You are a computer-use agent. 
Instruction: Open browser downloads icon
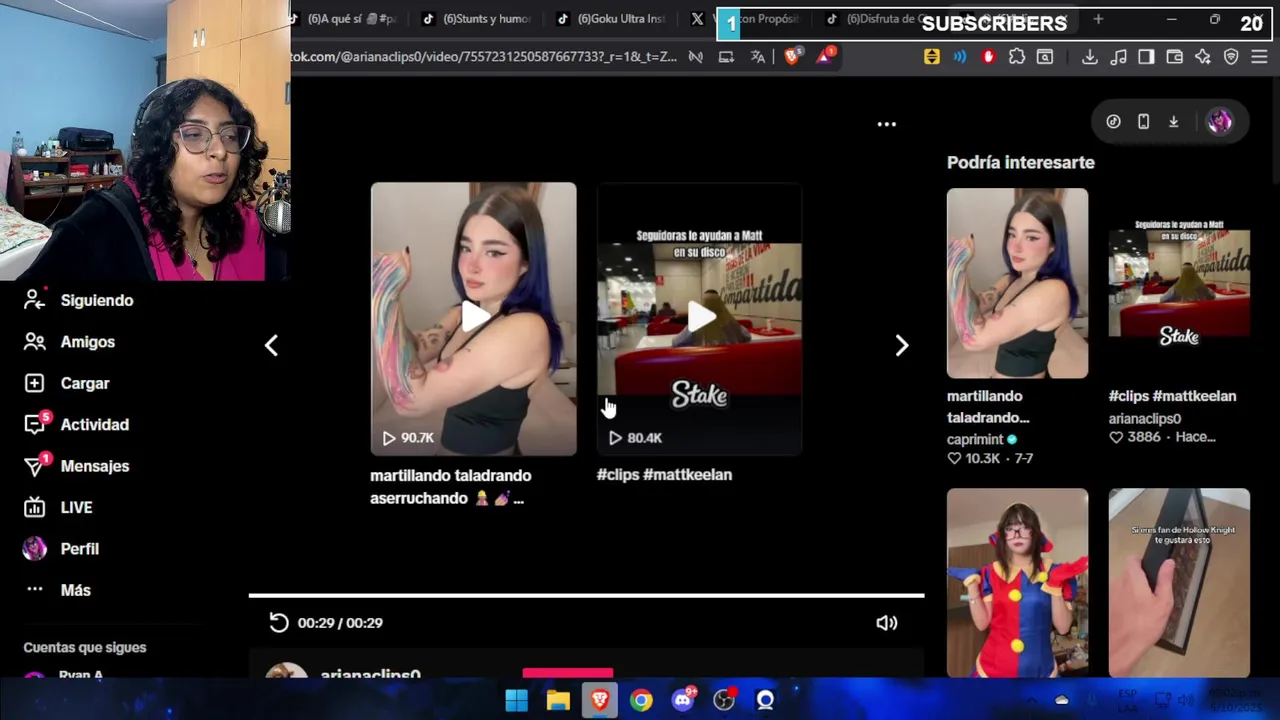[x=1090, y=57]
